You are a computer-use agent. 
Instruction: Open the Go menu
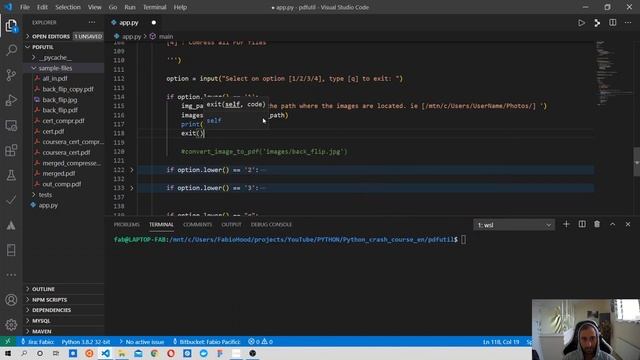click(x=113, y=7)
